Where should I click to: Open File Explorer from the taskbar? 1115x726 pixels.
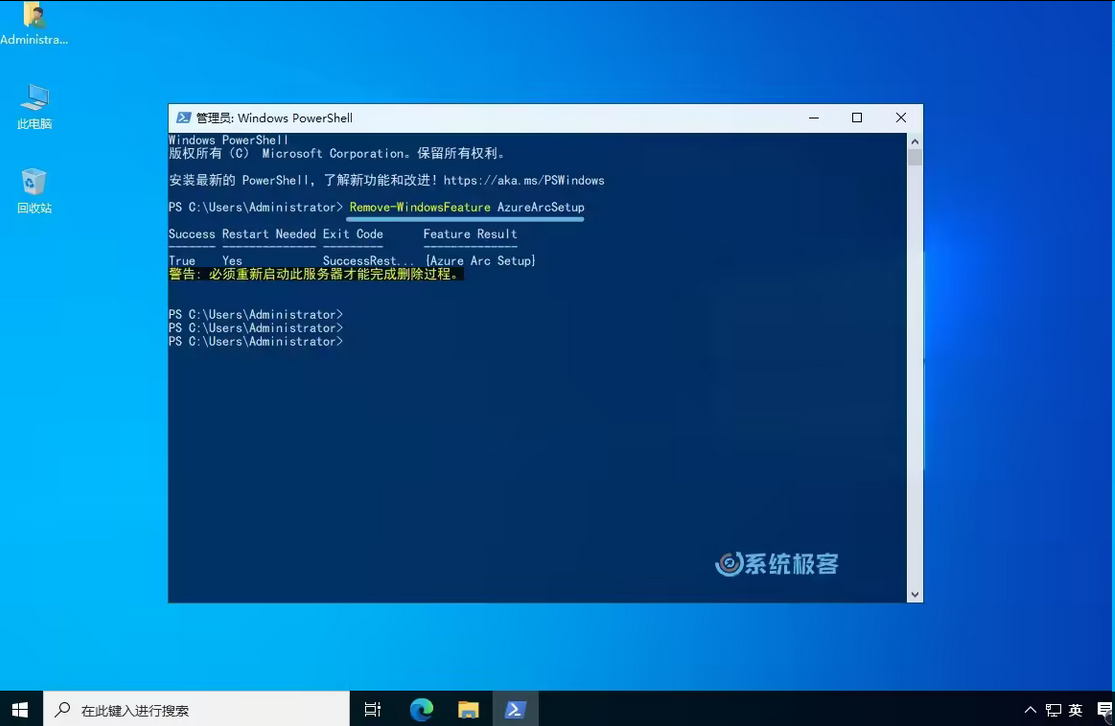(x=468, y=709)
